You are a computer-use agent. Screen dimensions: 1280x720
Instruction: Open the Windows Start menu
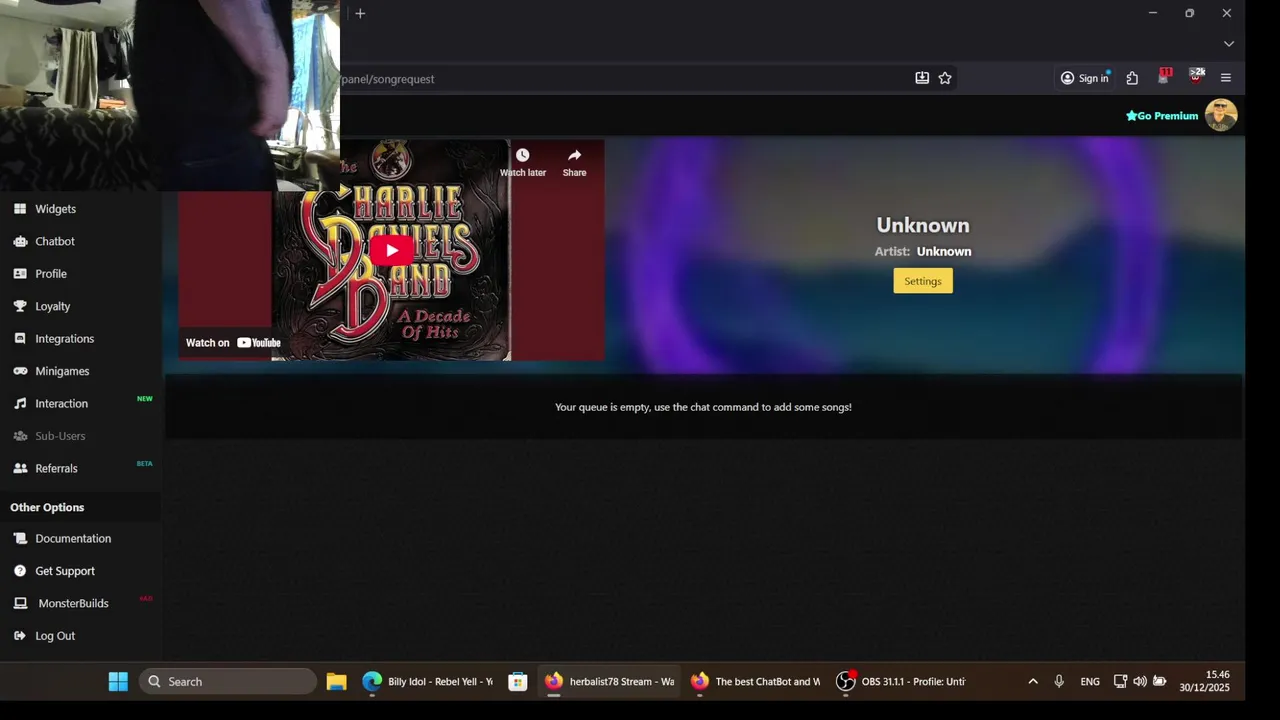[118, 681]
